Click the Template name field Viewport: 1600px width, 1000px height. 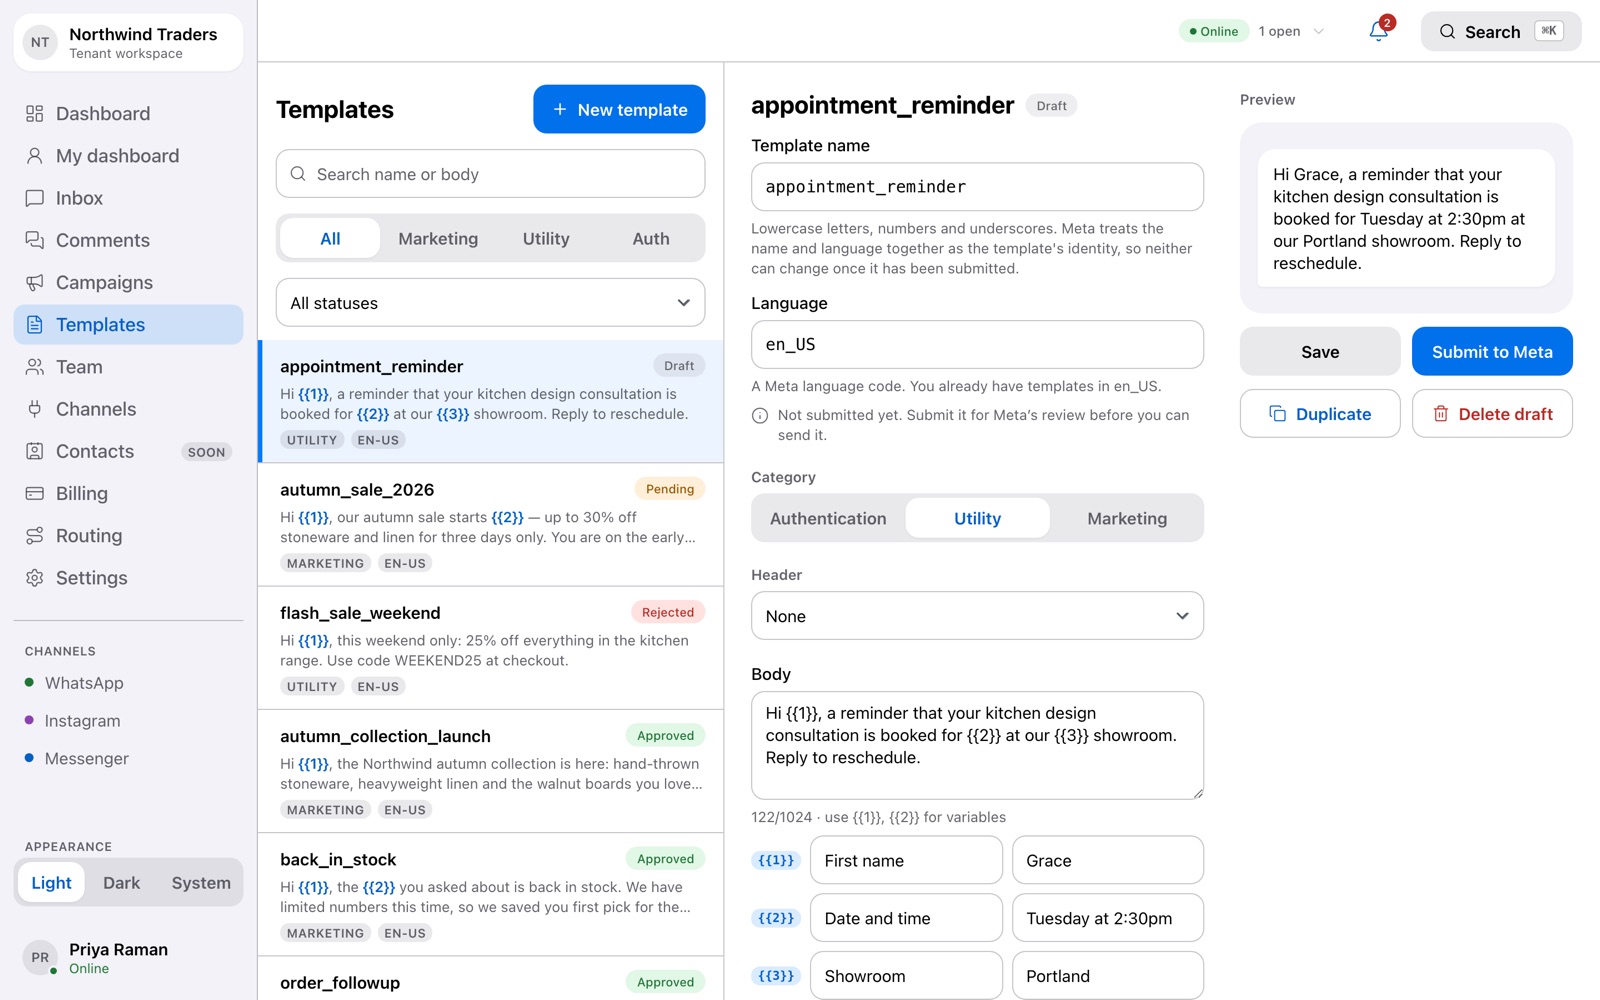pos(977,187)
